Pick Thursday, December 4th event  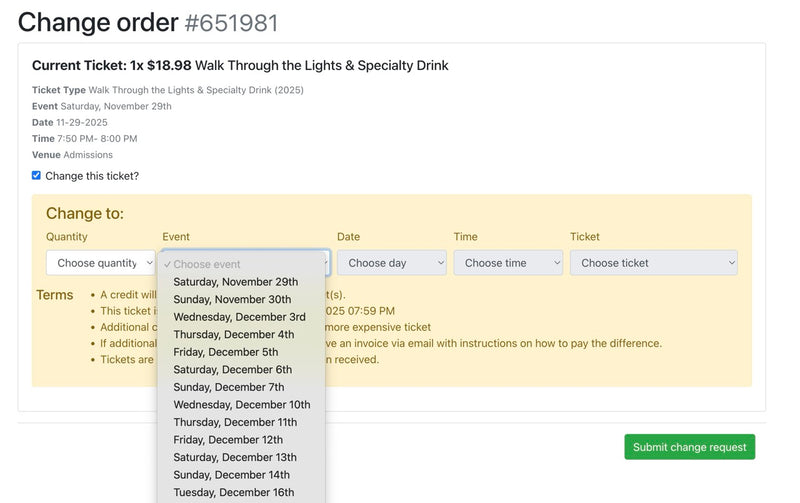click(x=234, y=335)
